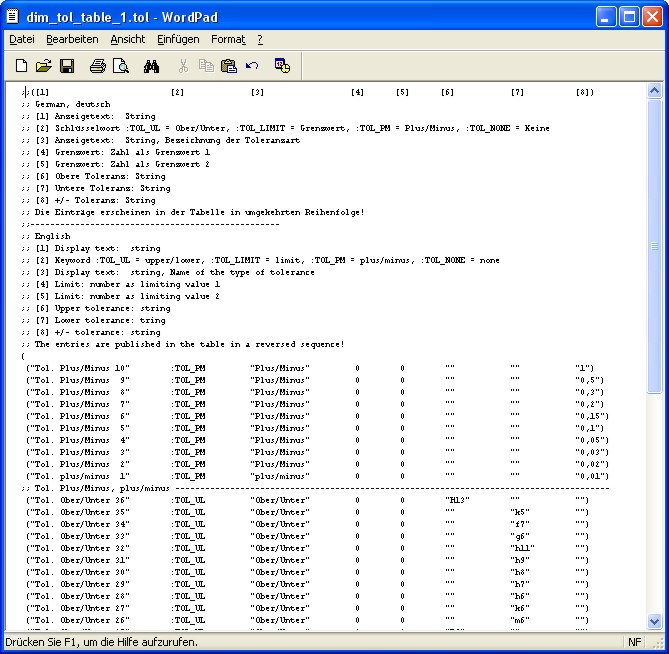Create a new document via toolbar icon
This screenshot has width=669, height=654.
(x=21, y=66)
